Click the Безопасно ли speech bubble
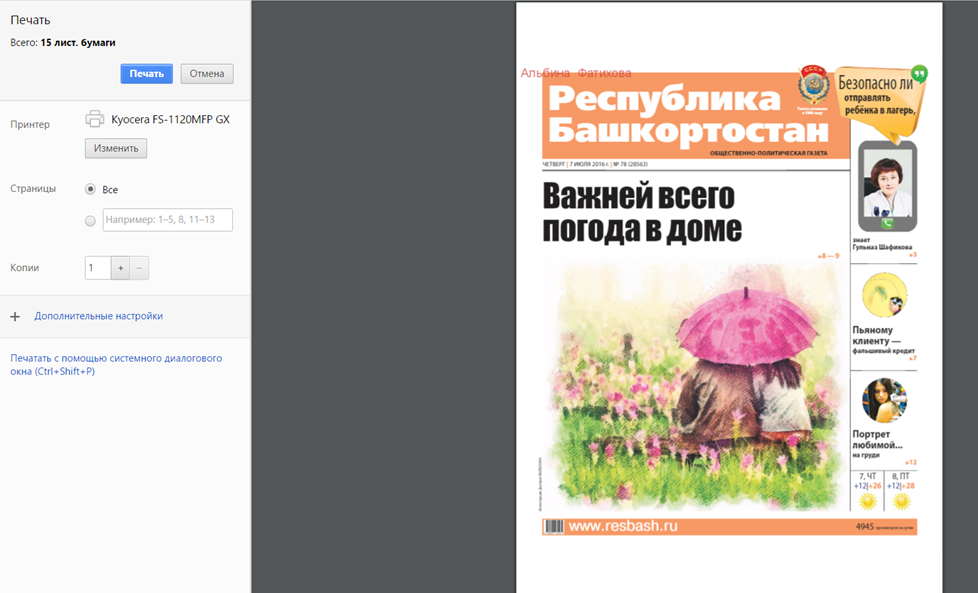Image resolution: width=978 pixels, height=593 pixels. point(880,103)
